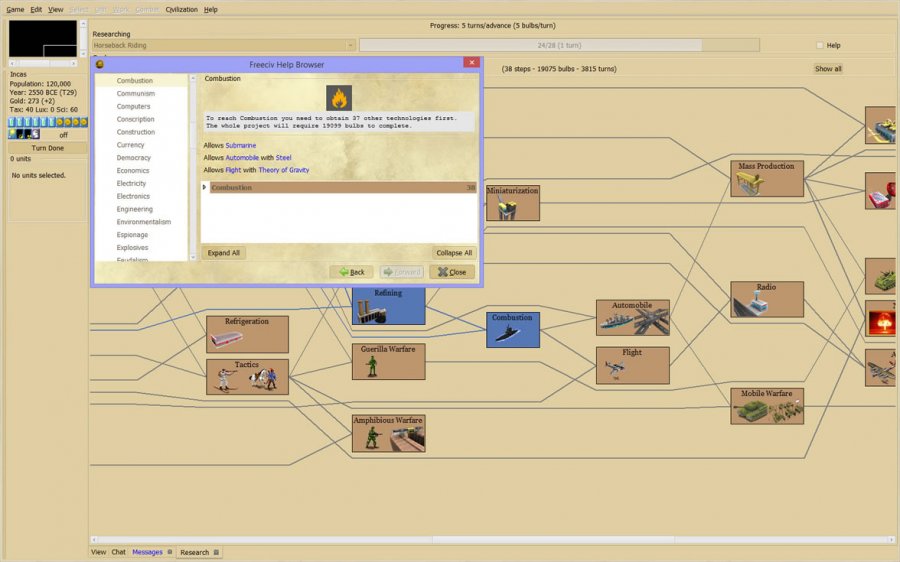Click Expand All in help browser
Image resolution: width=900 pixels, height=562 pixels.
pyautogui.click(x=224, y=253)
